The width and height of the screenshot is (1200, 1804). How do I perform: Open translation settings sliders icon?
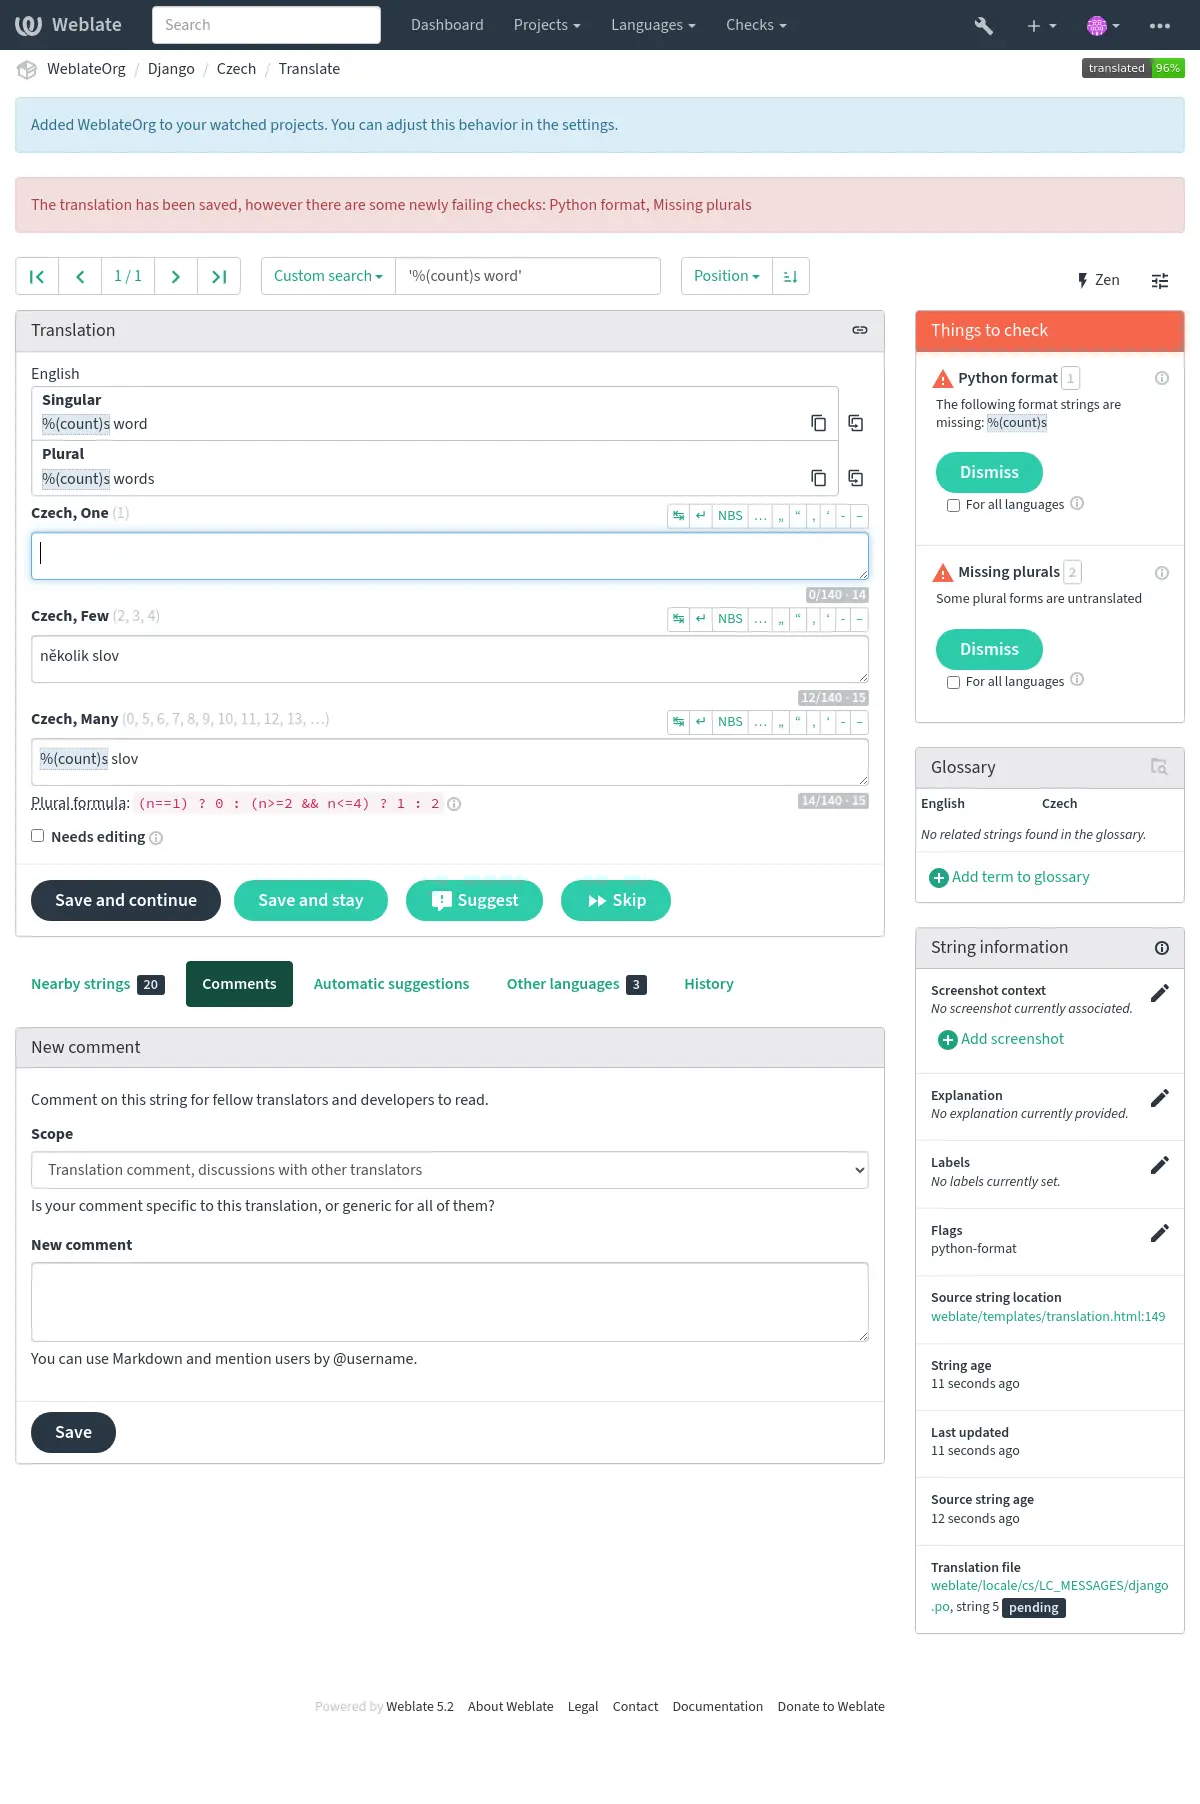1160,281
